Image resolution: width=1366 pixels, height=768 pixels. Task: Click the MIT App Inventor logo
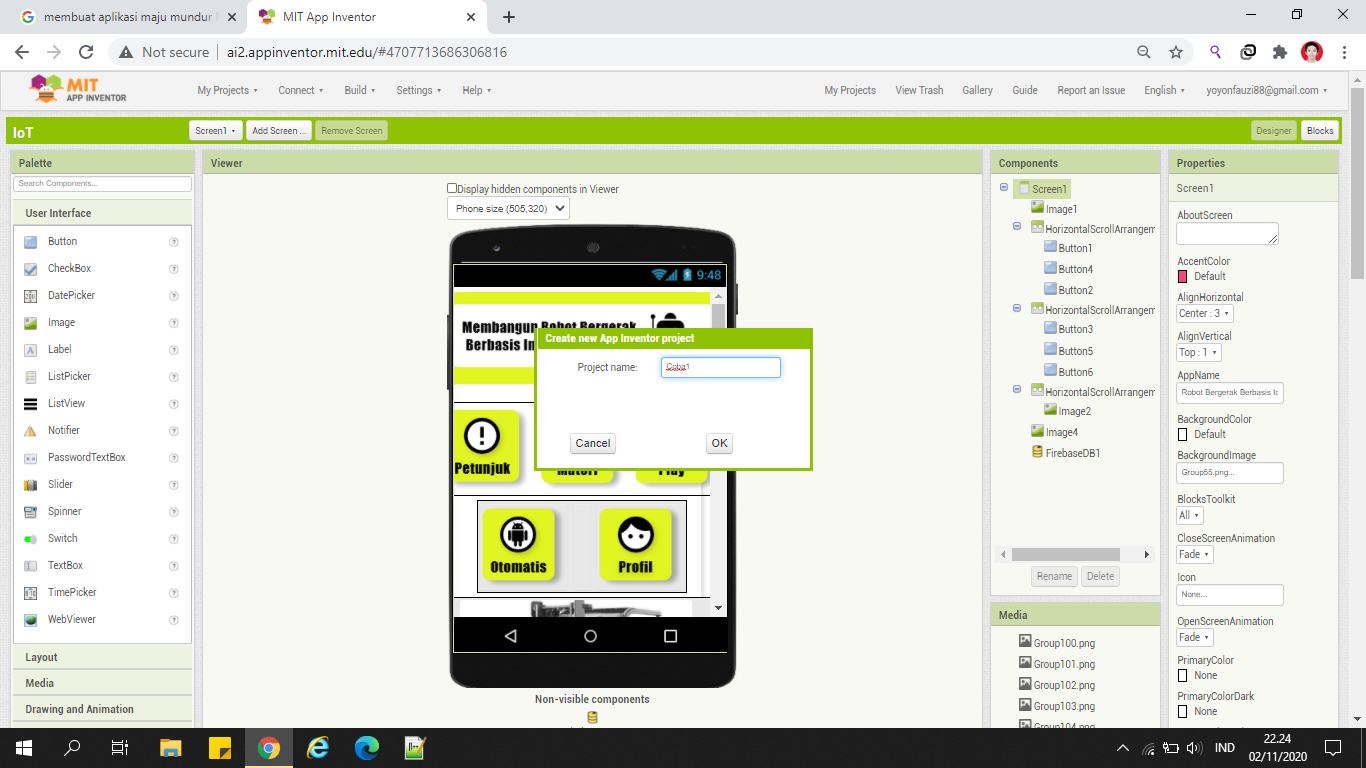pos(78,89)
